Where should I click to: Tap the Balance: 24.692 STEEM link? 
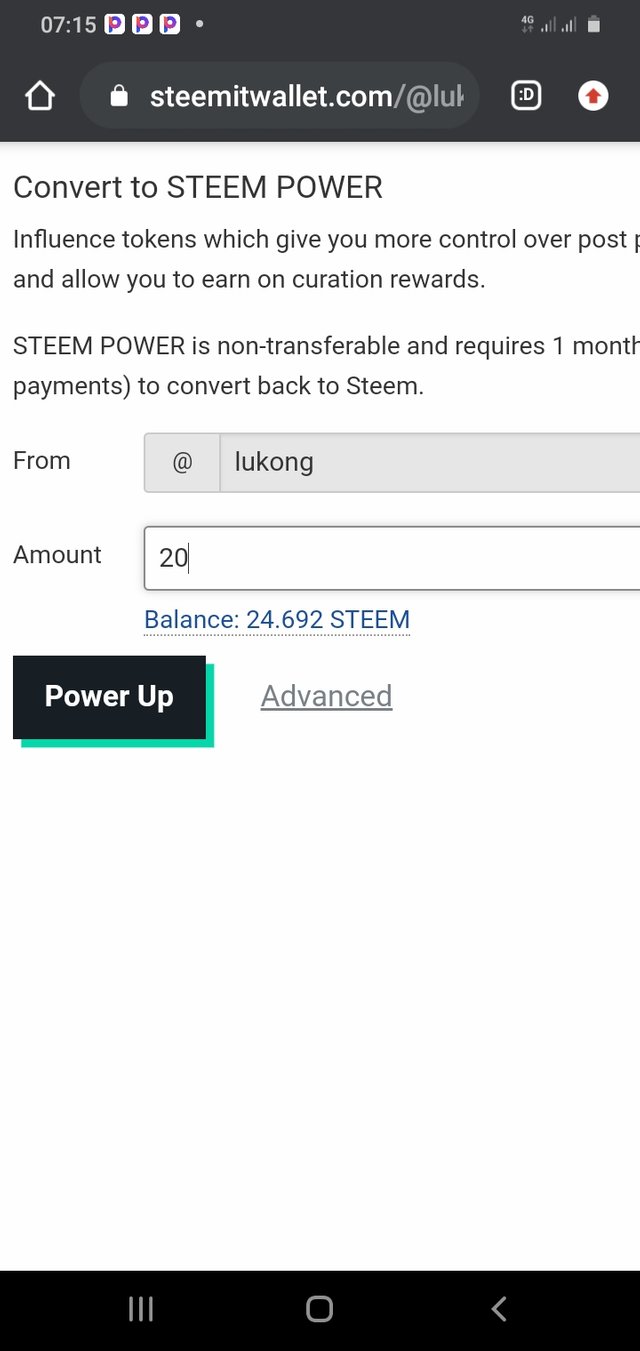[x=276, y=619]
